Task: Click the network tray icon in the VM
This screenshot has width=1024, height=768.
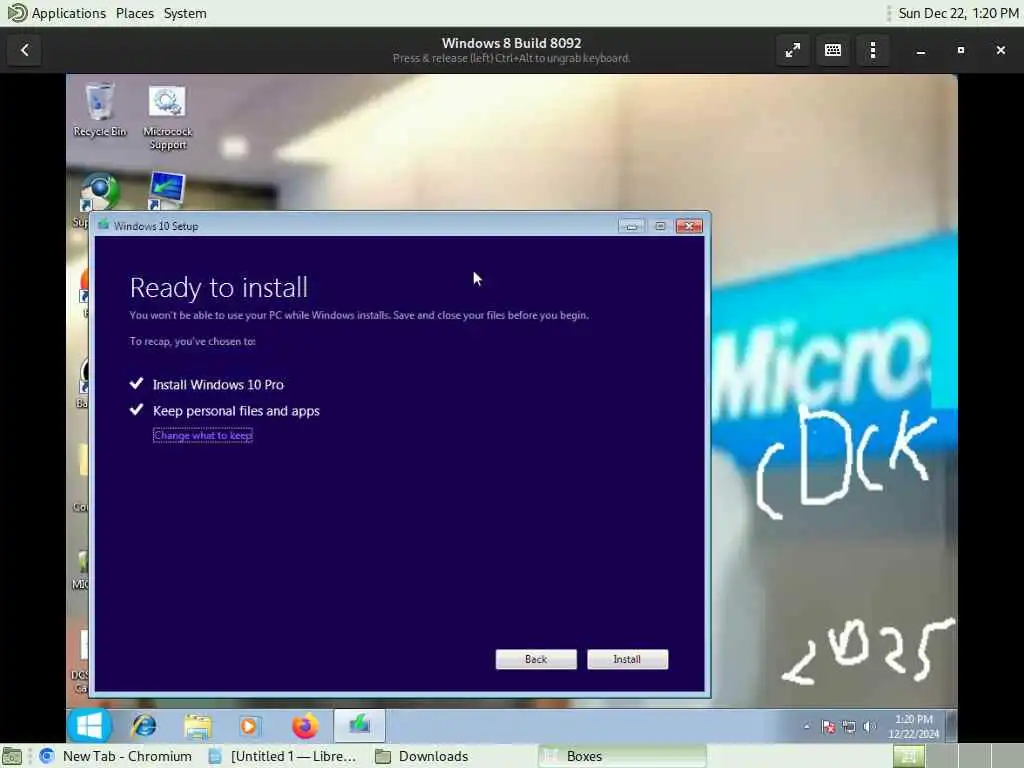Action: pyautogui.click(x=848, y=726)
